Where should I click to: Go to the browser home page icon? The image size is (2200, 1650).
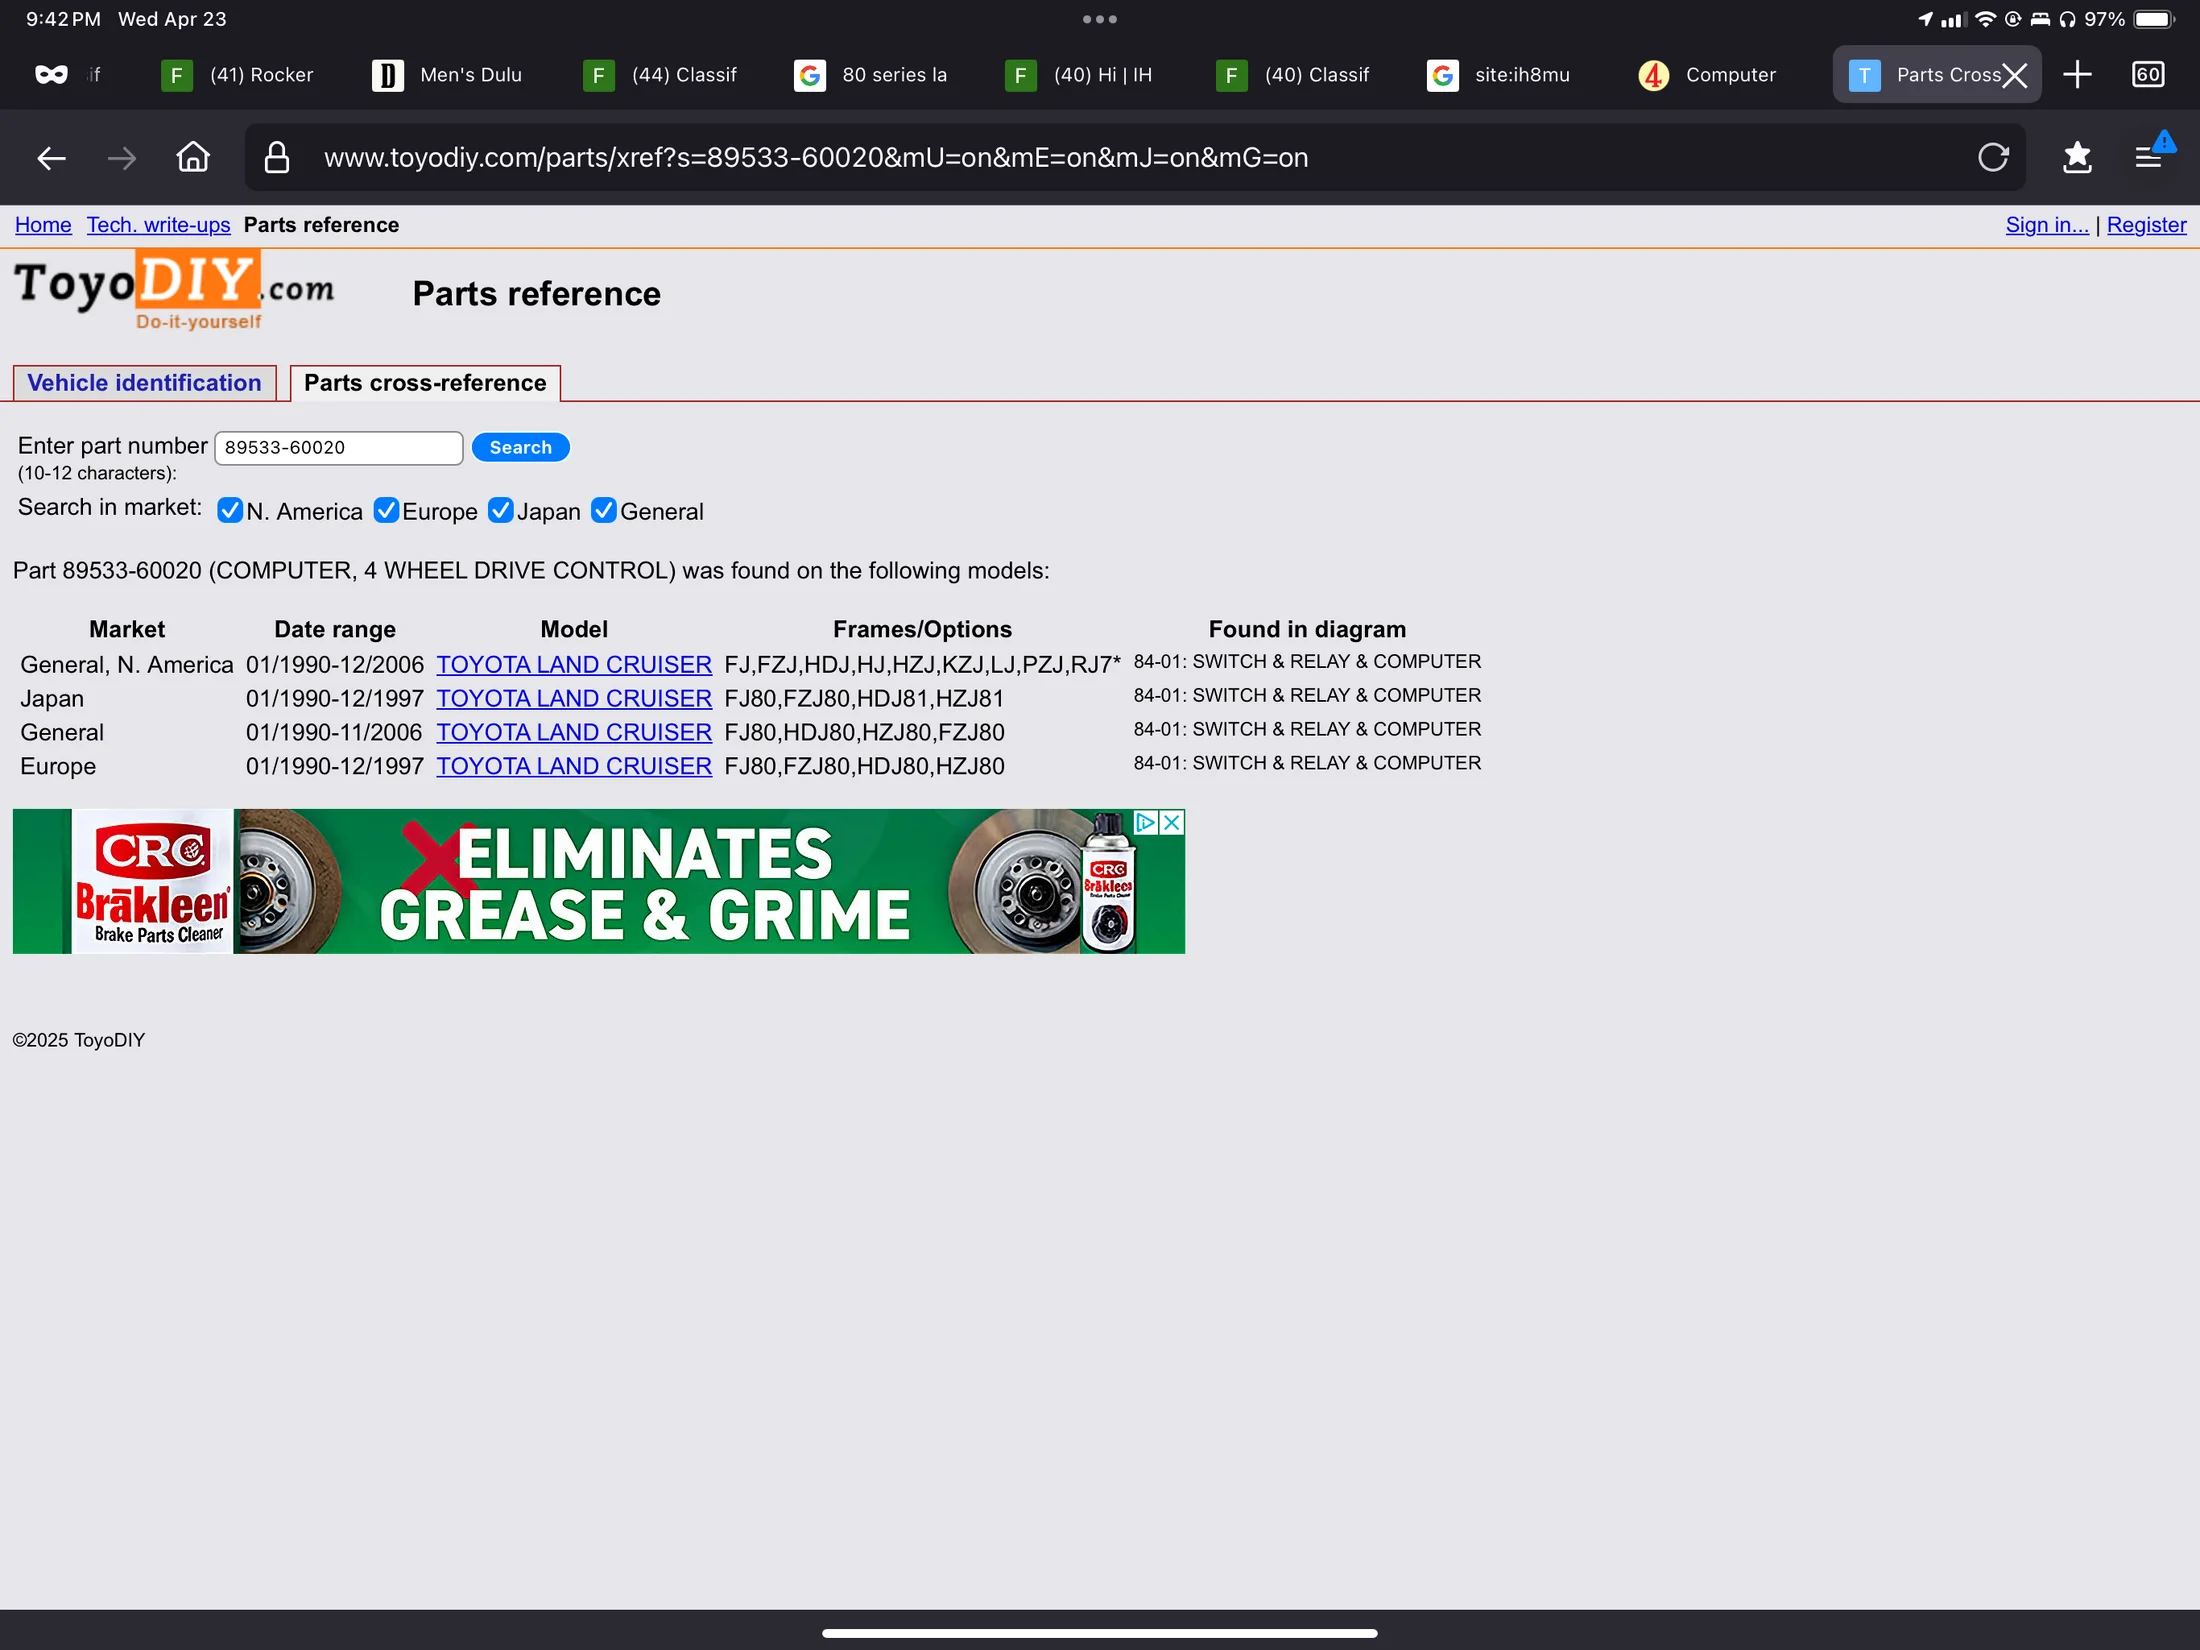193,157
